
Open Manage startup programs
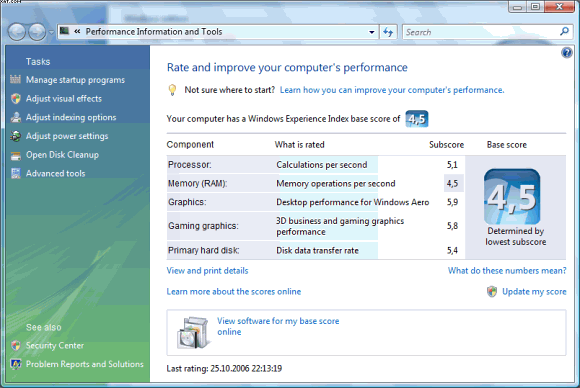[75, 80]
